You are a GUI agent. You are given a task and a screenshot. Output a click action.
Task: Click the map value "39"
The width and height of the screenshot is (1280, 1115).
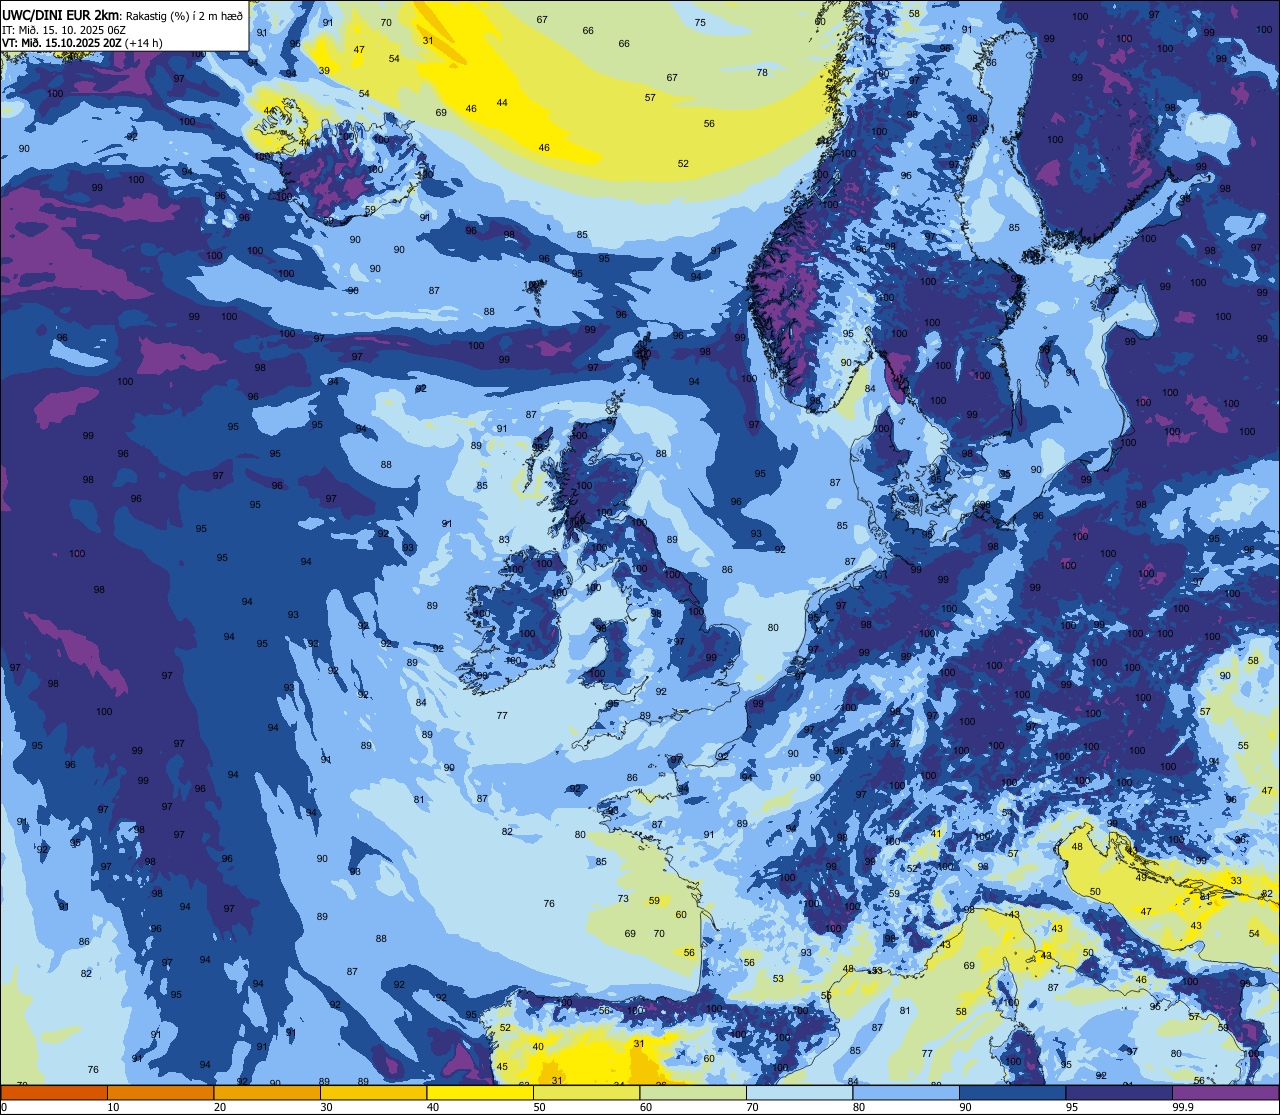324,70
